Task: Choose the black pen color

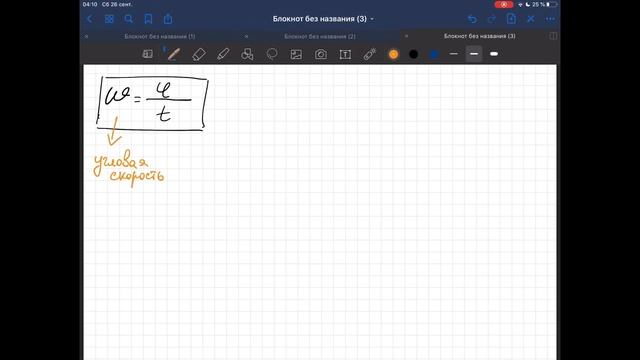Action: [413, 54]
